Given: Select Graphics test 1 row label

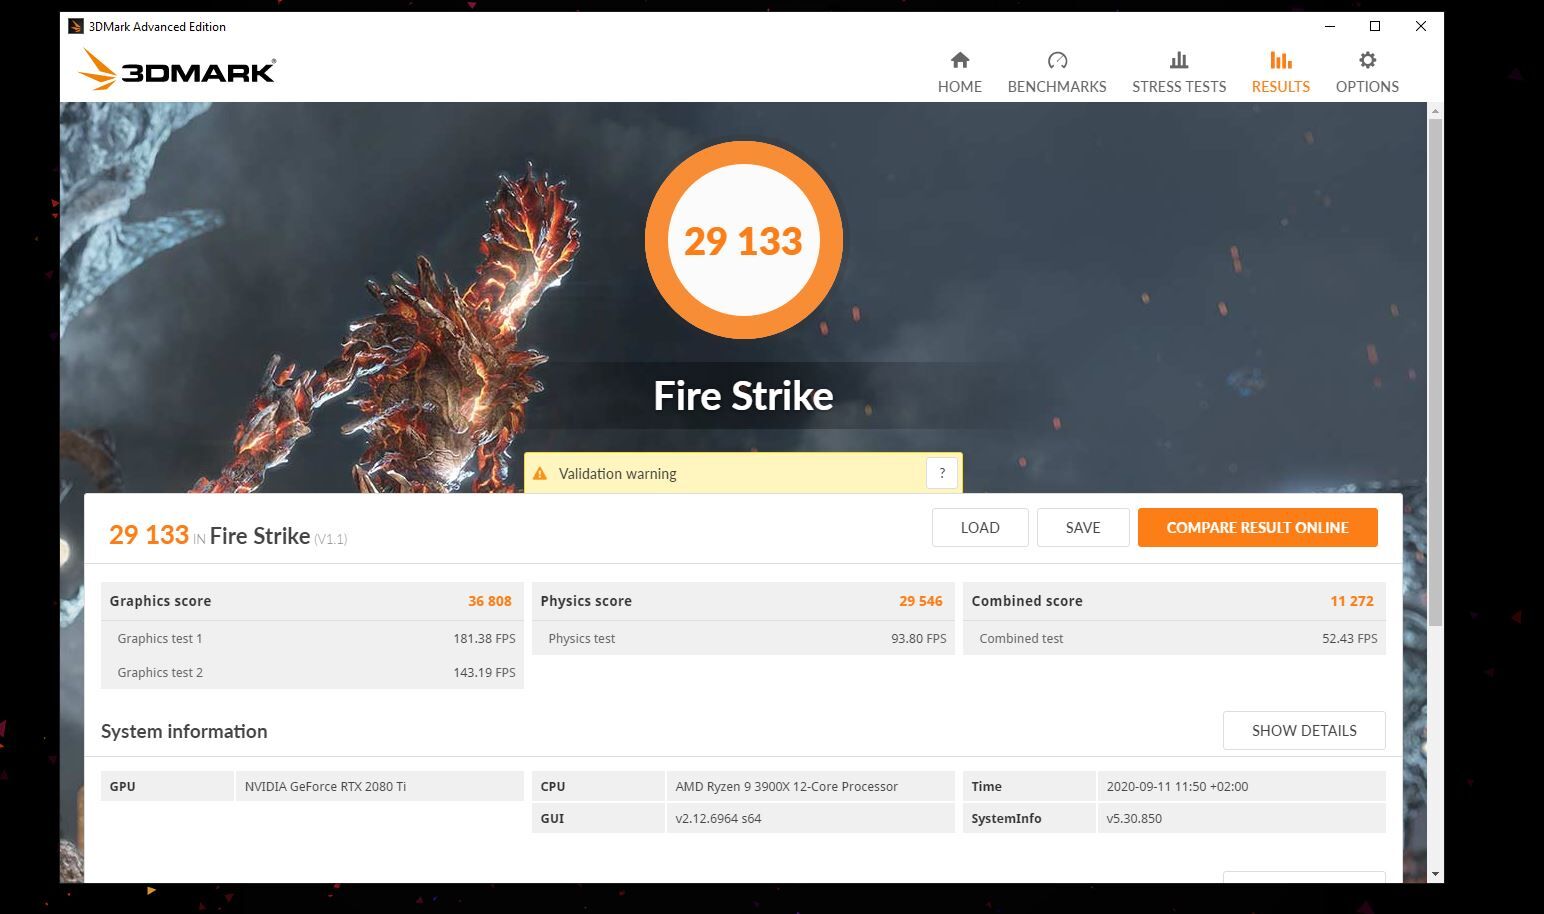Looking at the screenshot, I should click(160, 638).
